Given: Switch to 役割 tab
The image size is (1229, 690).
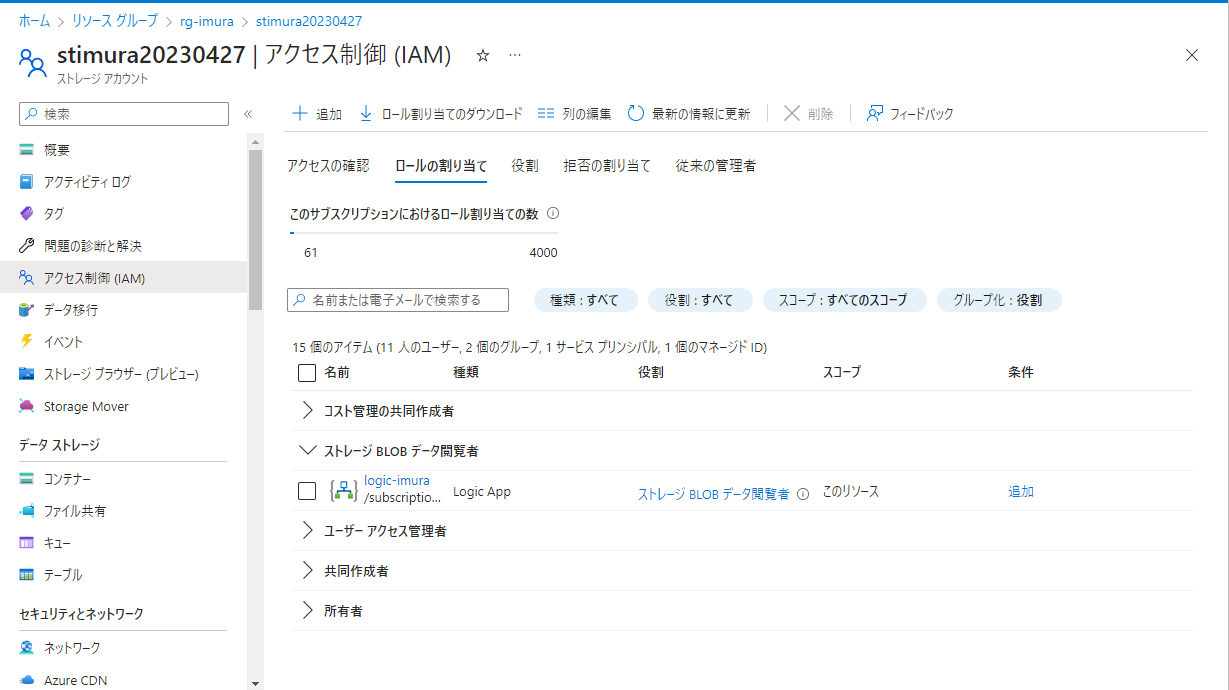Looking at the screenshot, I should (525, 166).
